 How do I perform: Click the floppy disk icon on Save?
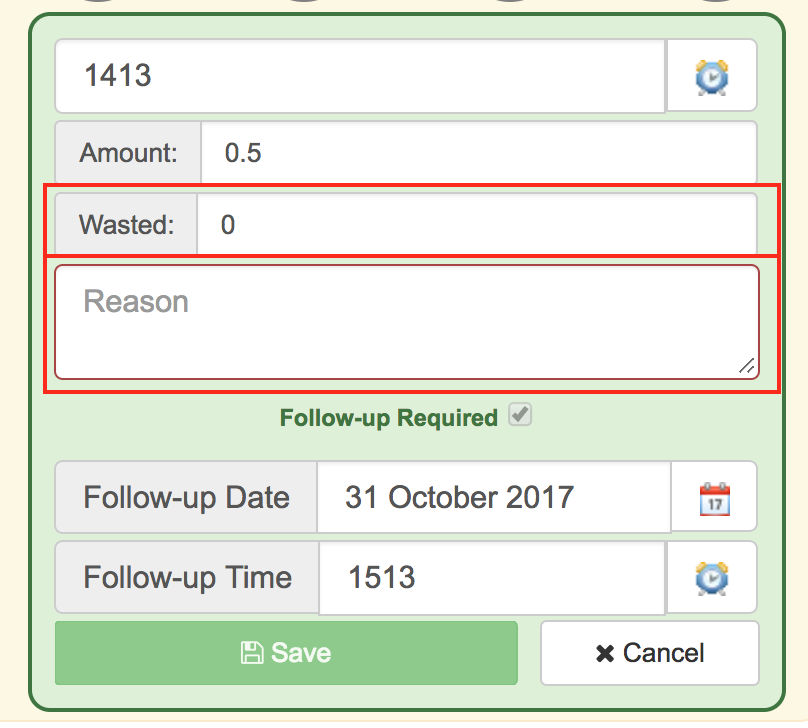[252, 654]
